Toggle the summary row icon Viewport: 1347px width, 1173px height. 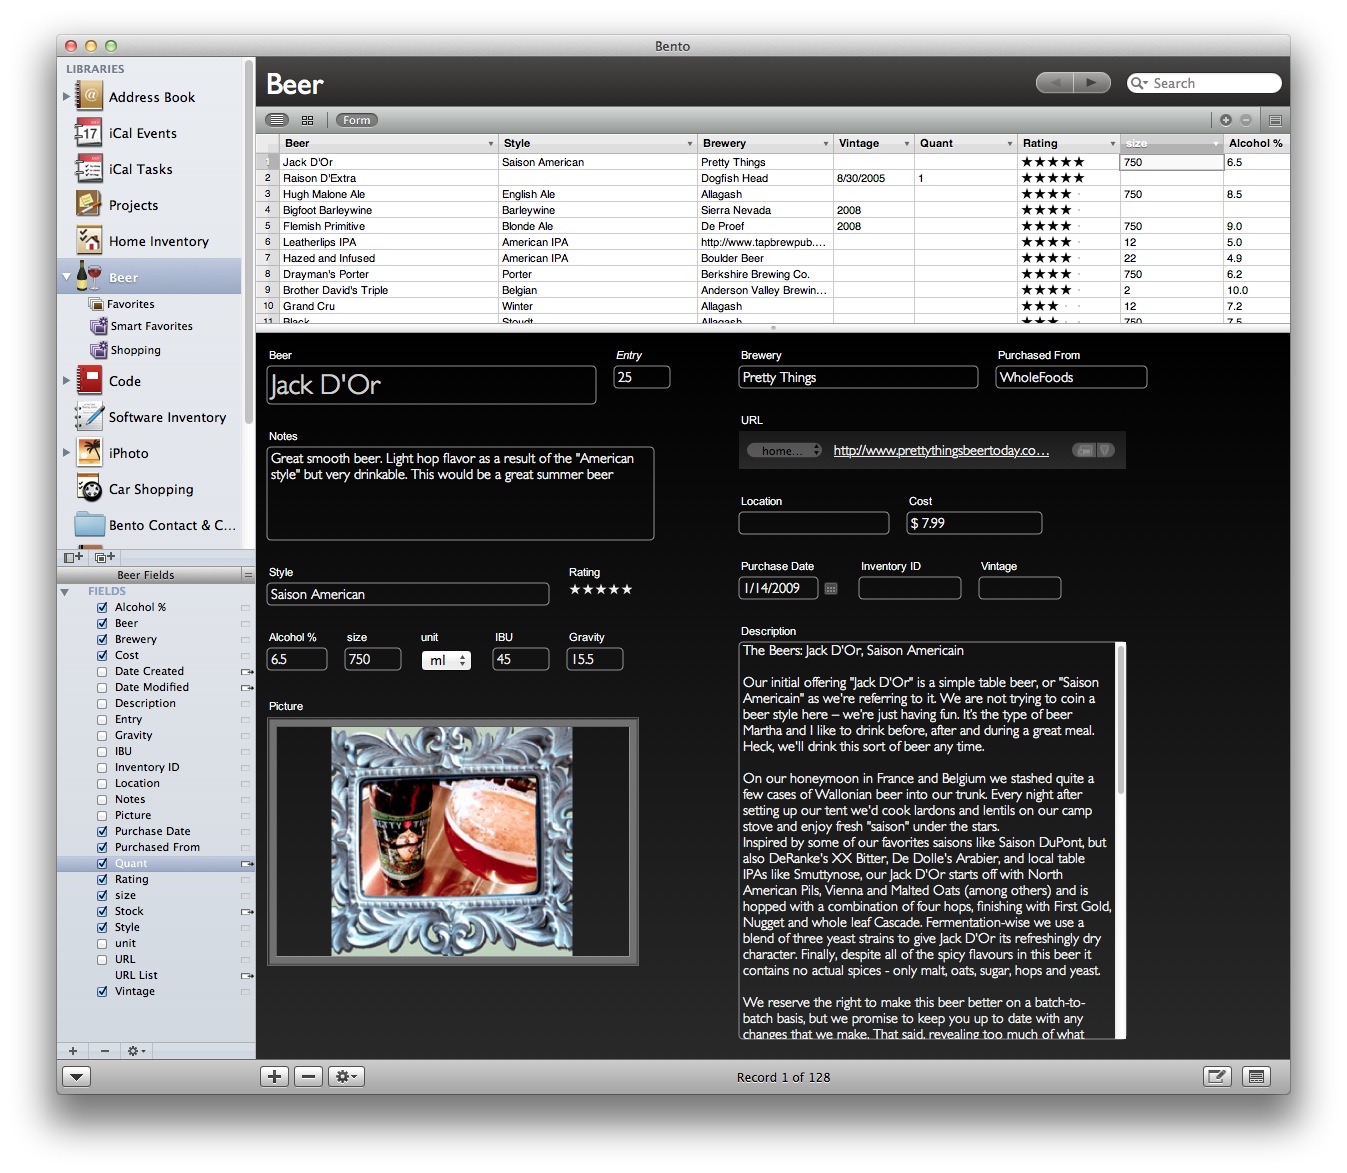pos(1275,120)
